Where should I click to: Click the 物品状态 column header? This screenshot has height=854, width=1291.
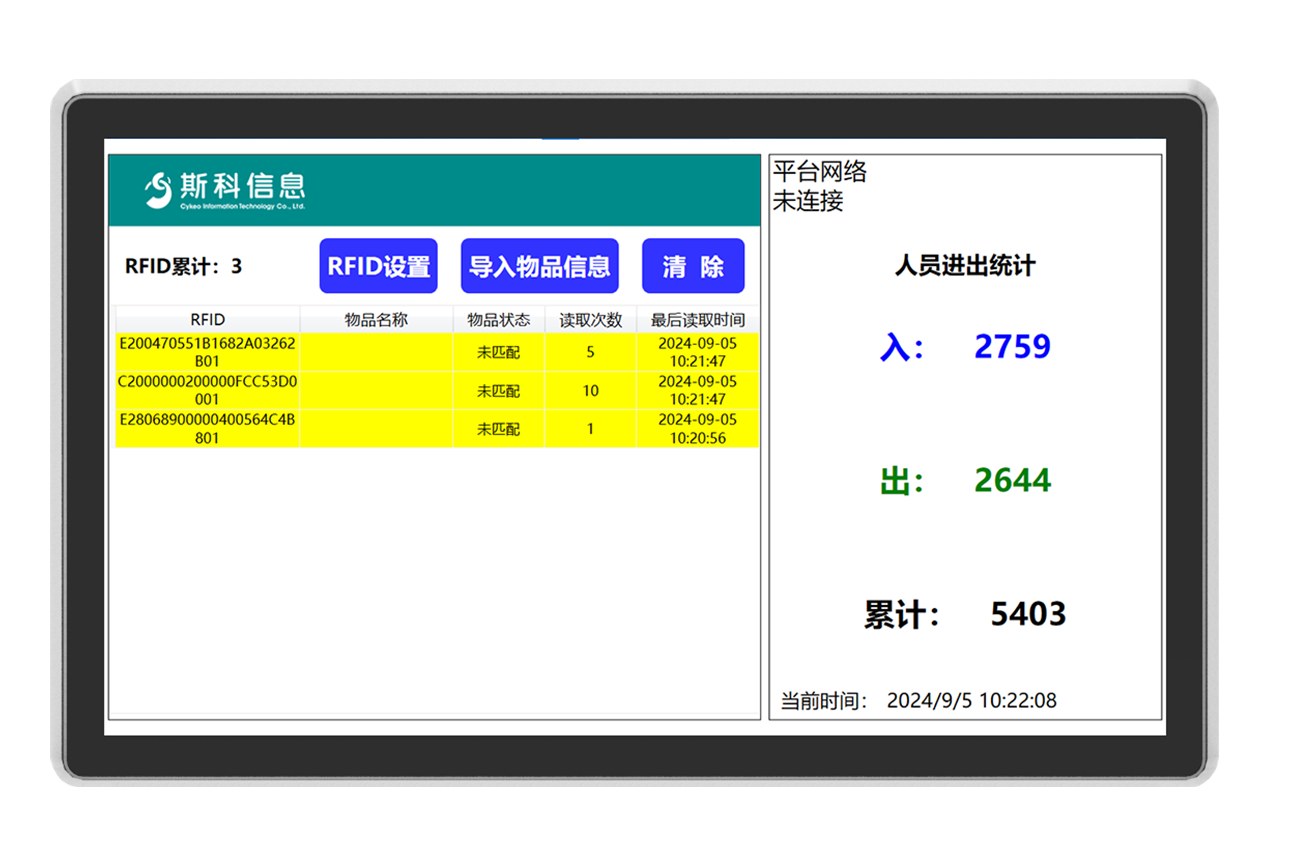497,319
